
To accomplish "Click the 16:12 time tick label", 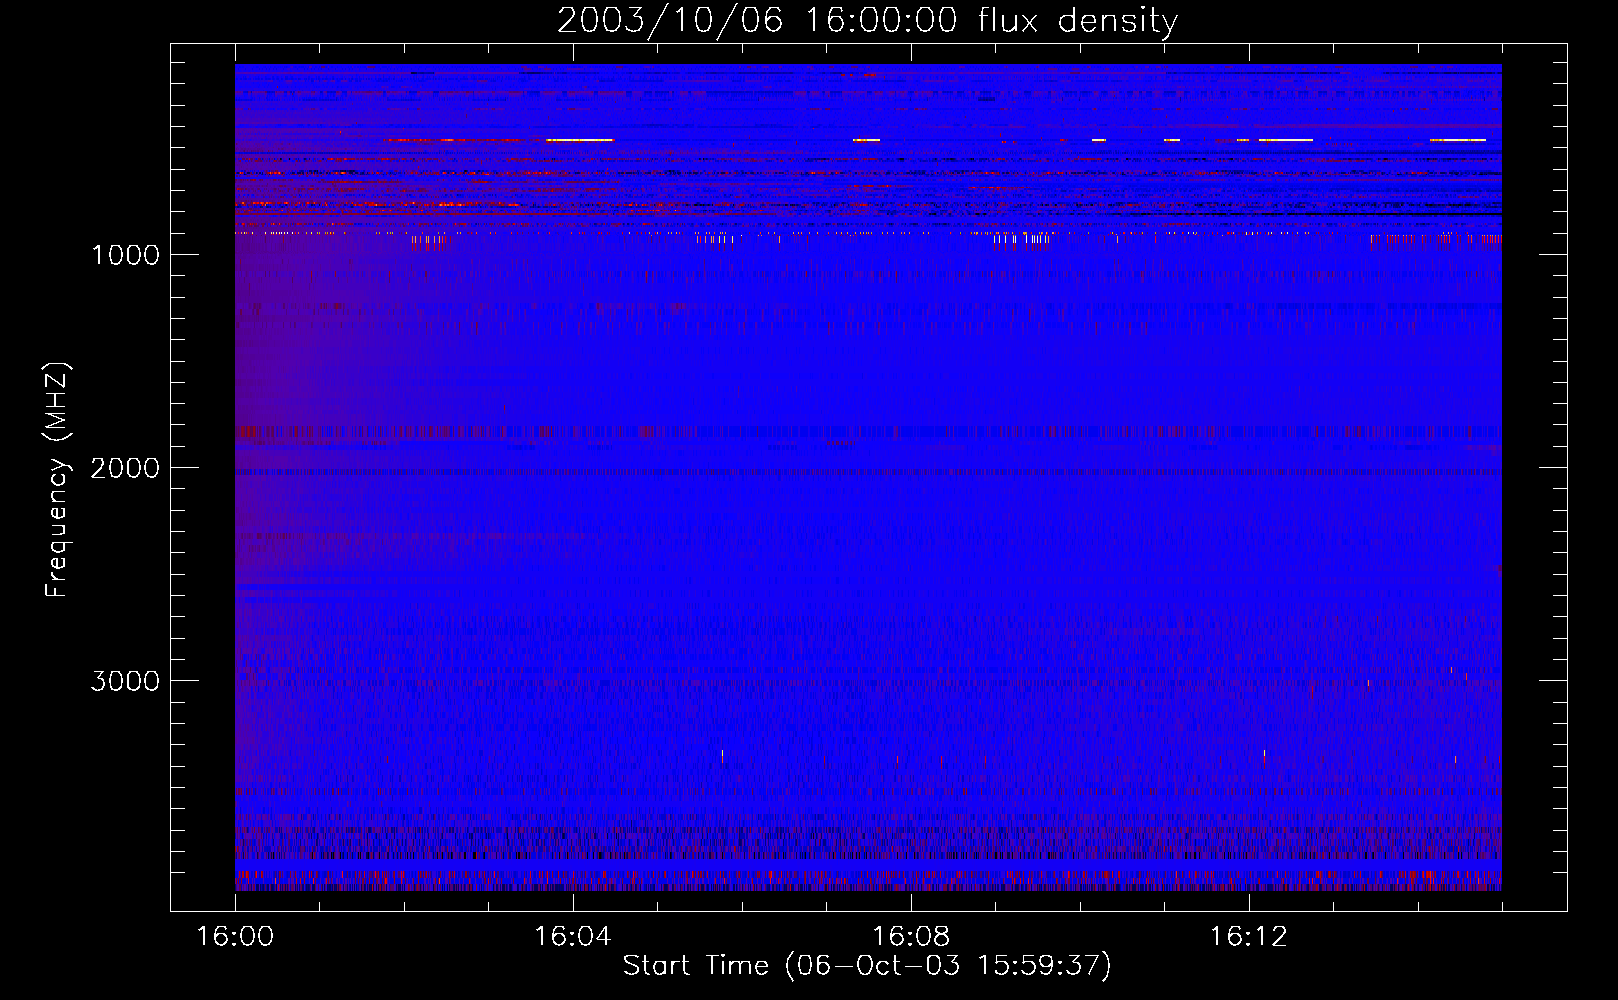I will 1248,937.
